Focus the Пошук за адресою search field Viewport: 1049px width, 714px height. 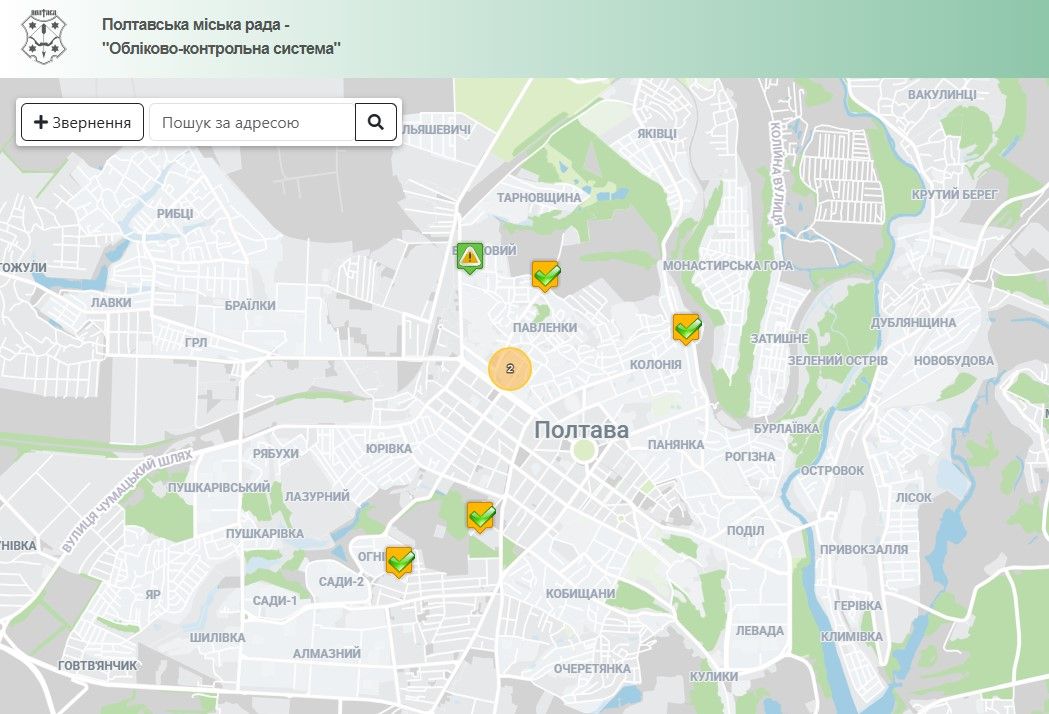coord(252,122)
